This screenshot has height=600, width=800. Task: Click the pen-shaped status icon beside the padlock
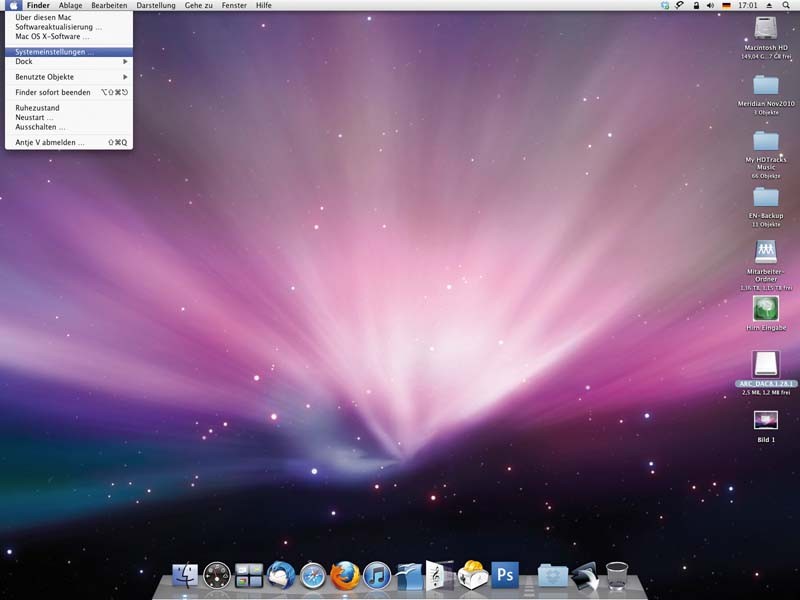[680, 5]
